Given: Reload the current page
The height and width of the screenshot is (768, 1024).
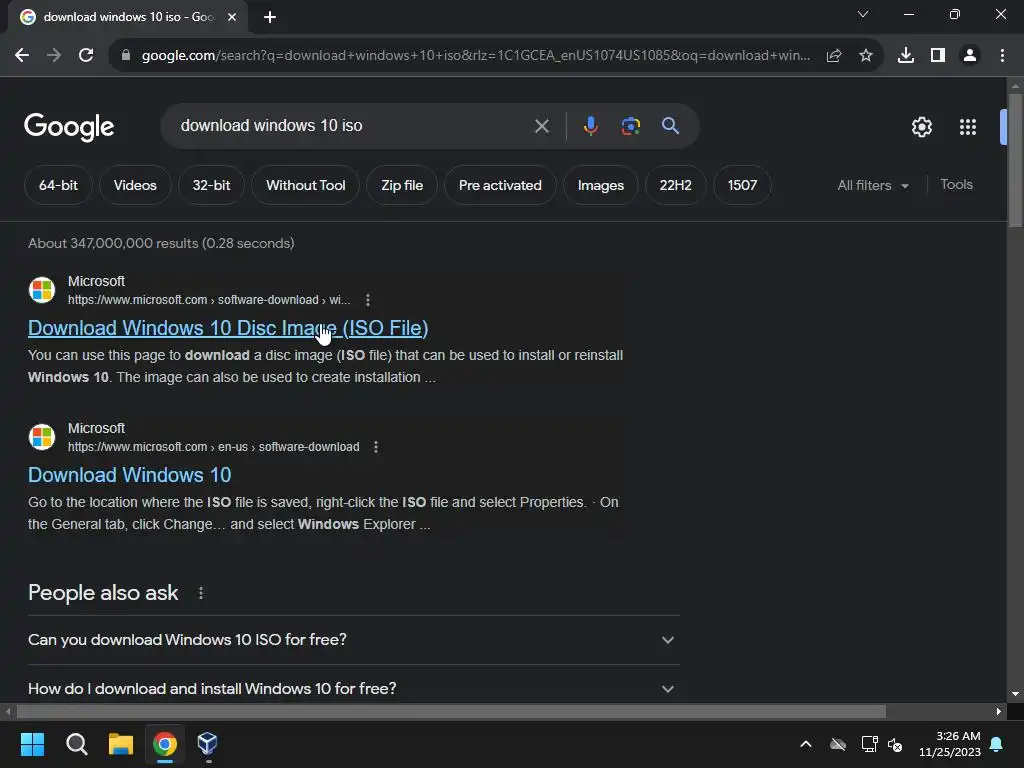Looking at the screenshot, I should click(x=86, y=56).
